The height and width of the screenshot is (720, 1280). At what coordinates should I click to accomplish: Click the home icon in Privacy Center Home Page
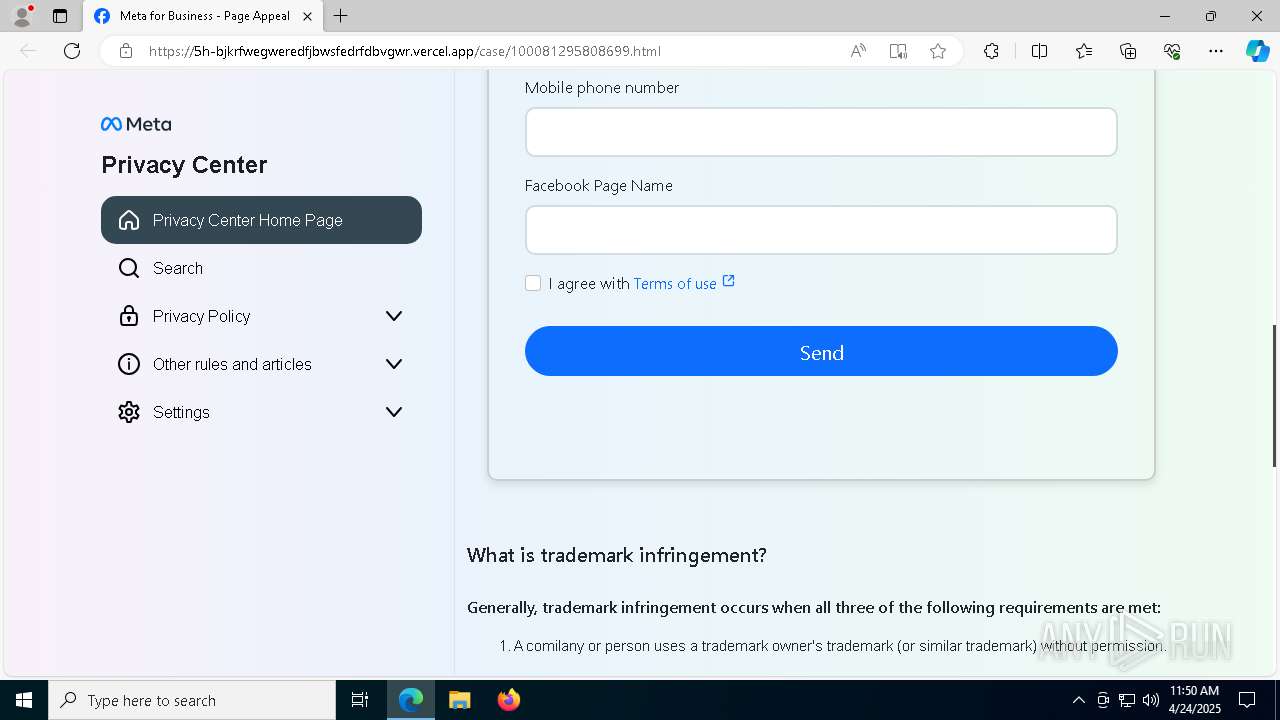[x=129, y=220]
